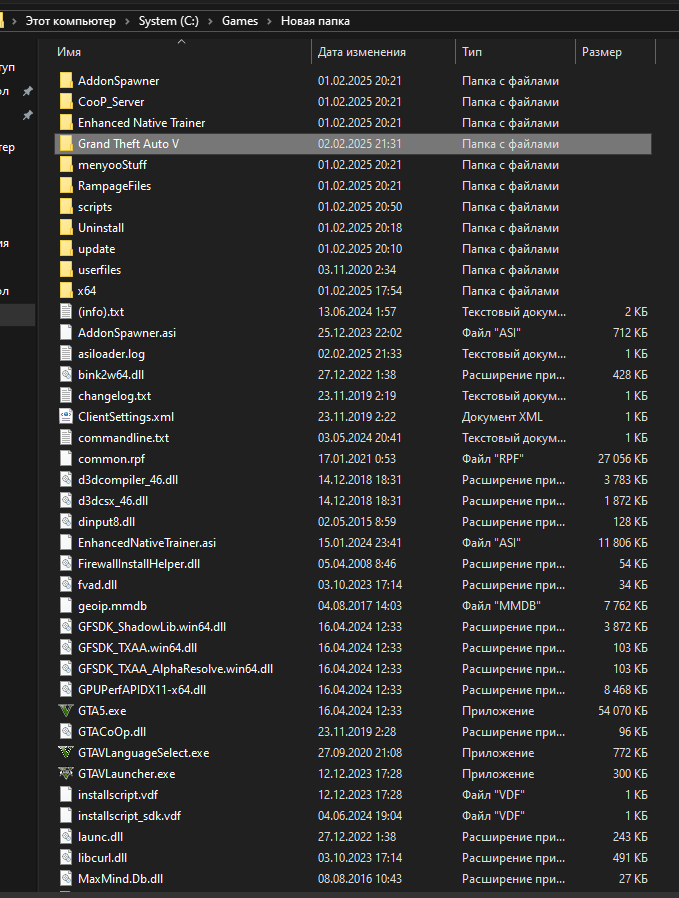The height and width of the screenshot is (898, 679).
Task: Select the GTAVLauncher.exe icon
Action: [66, 774]
